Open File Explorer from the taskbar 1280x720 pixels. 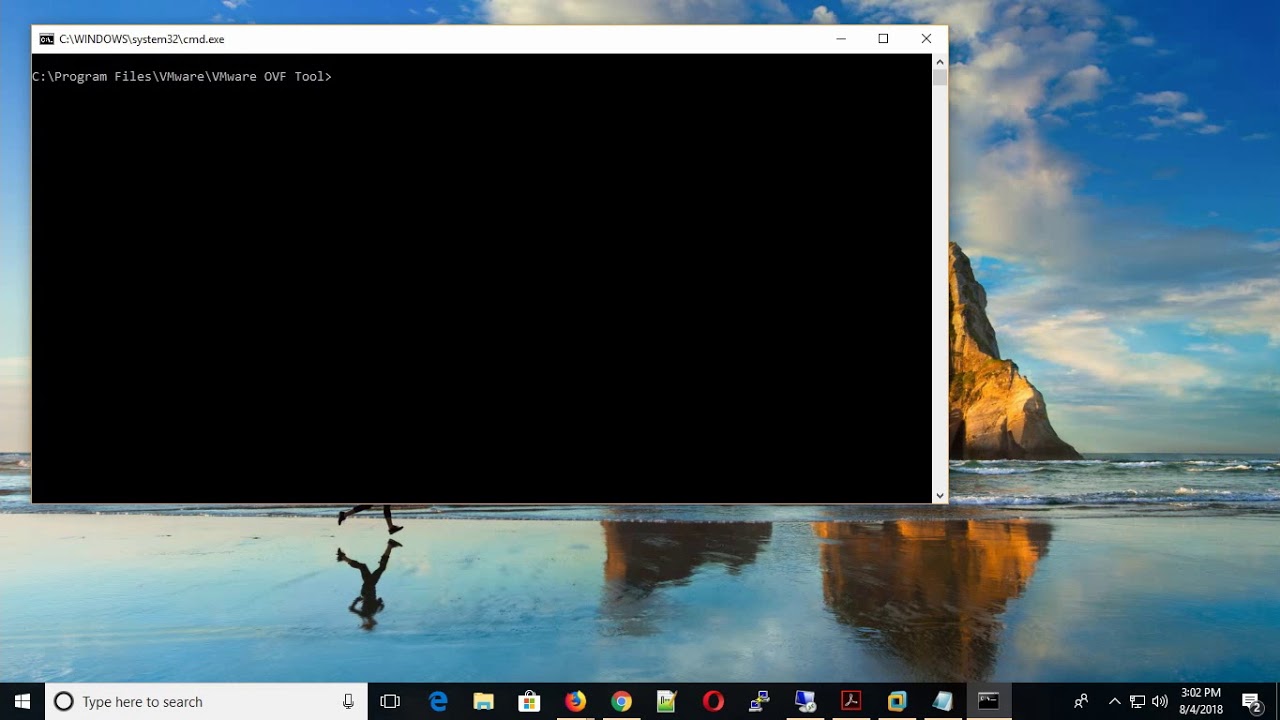484,701
